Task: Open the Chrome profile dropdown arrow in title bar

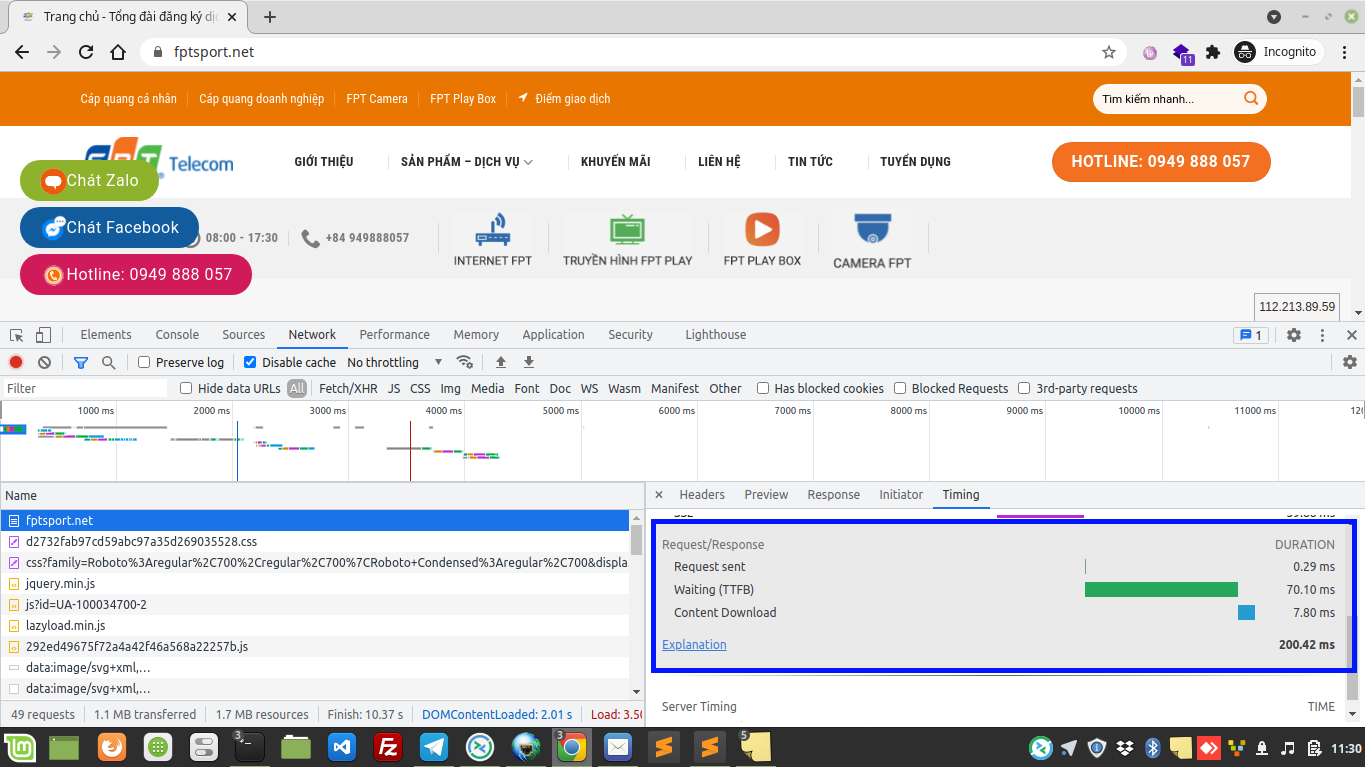Action: (1274, 17)
